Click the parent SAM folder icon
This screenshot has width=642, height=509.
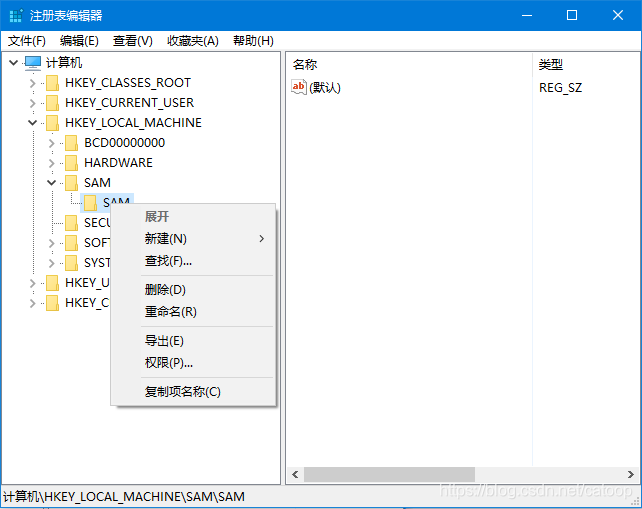(71, 183)
